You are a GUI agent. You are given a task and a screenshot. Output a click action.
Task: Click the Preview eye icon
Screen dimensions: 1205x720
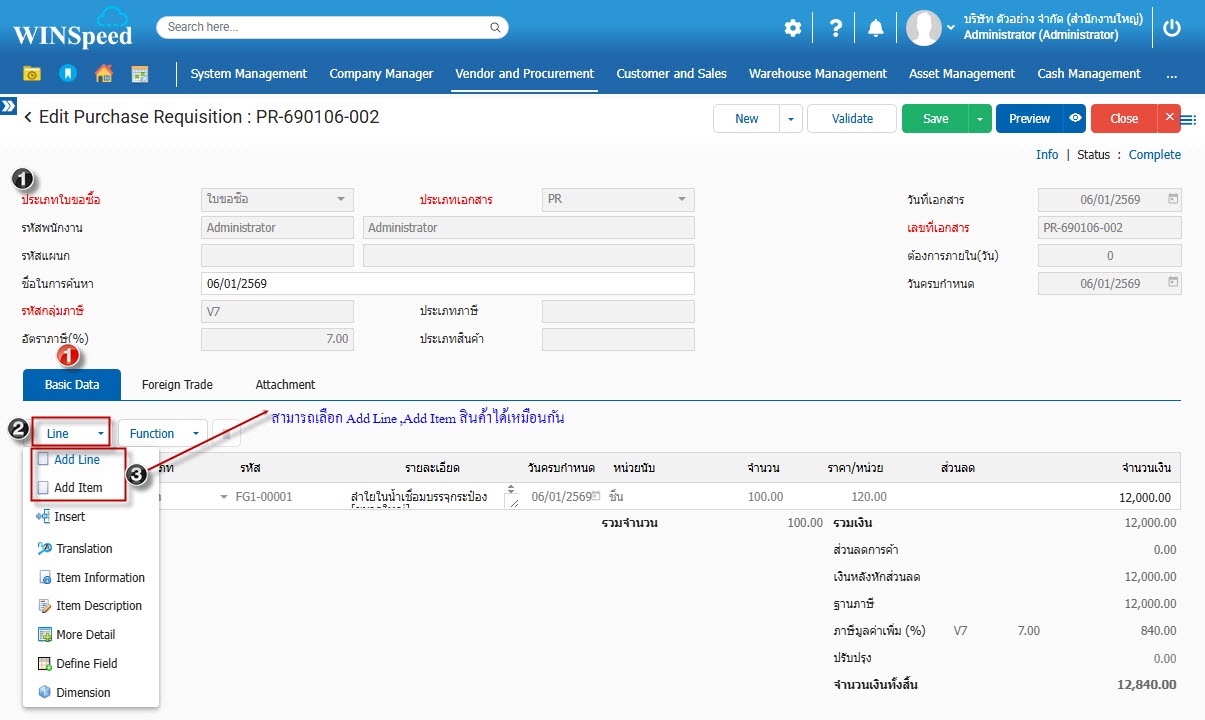(1075, 118)
